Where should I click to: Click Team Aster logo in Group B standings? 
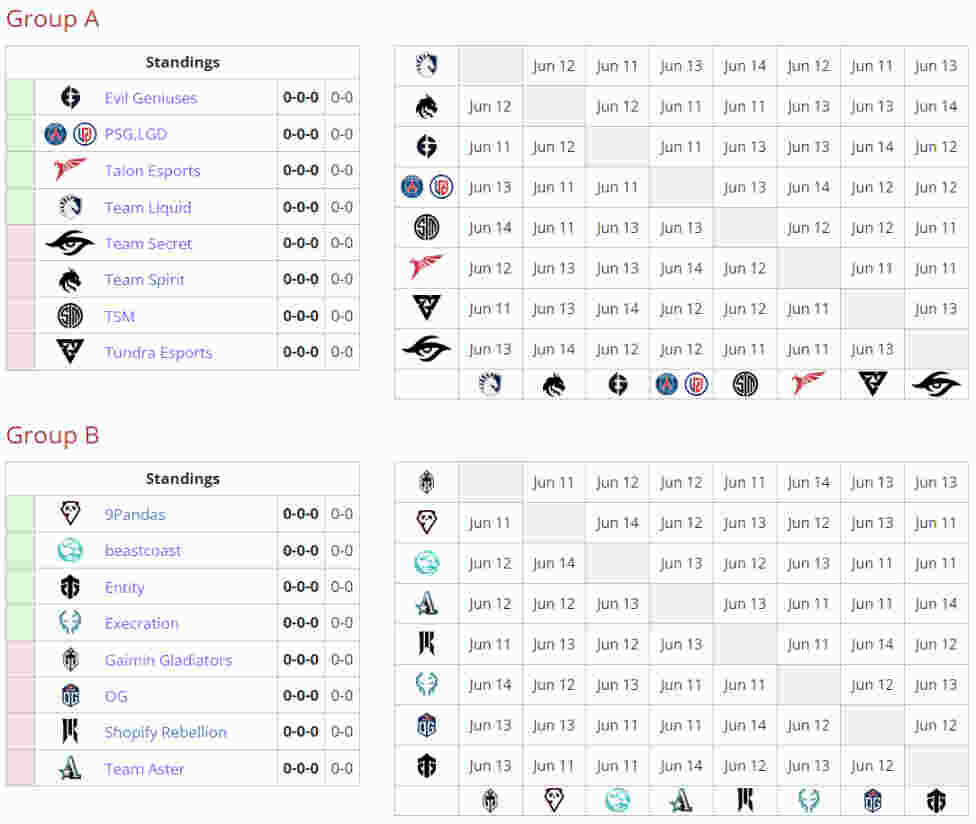(70, 769)
